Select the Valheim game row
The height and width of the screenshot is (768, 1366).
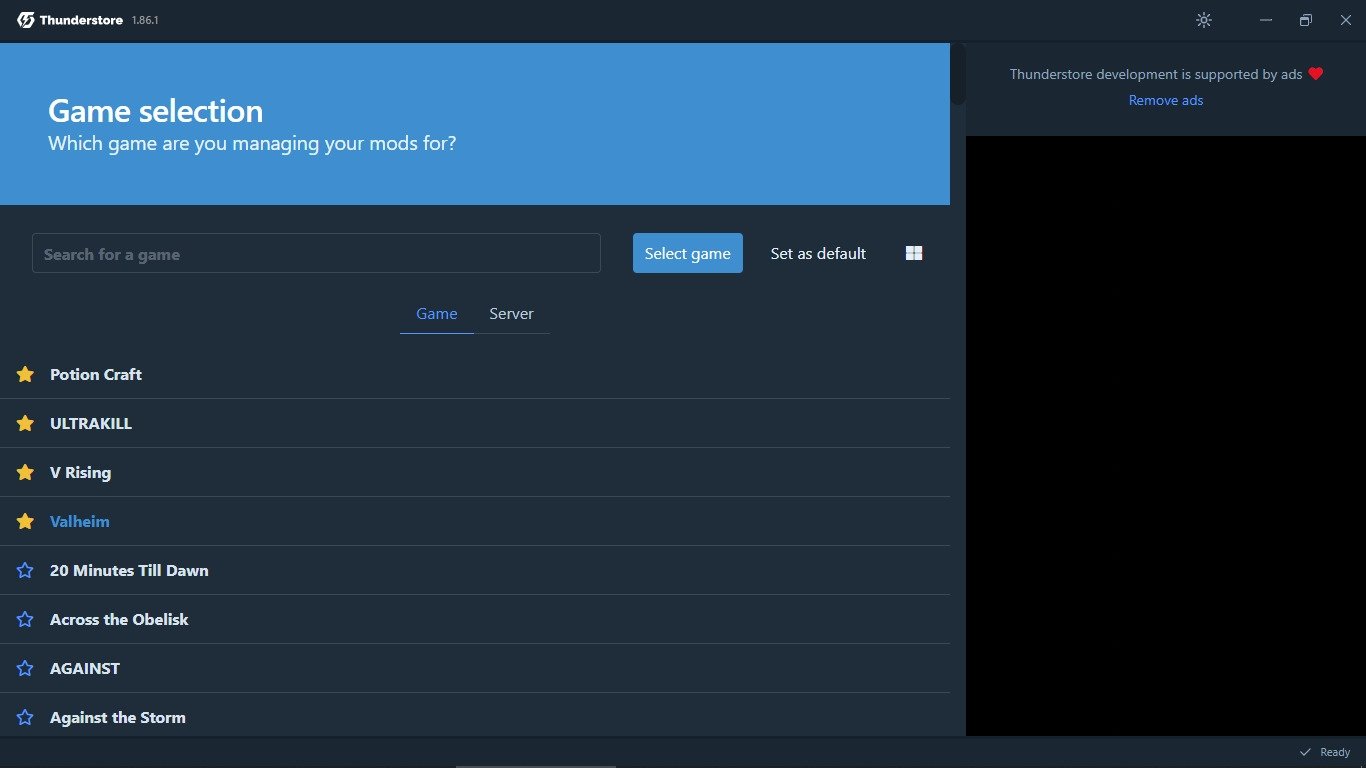pyautogui.click(x=475, y=521)
